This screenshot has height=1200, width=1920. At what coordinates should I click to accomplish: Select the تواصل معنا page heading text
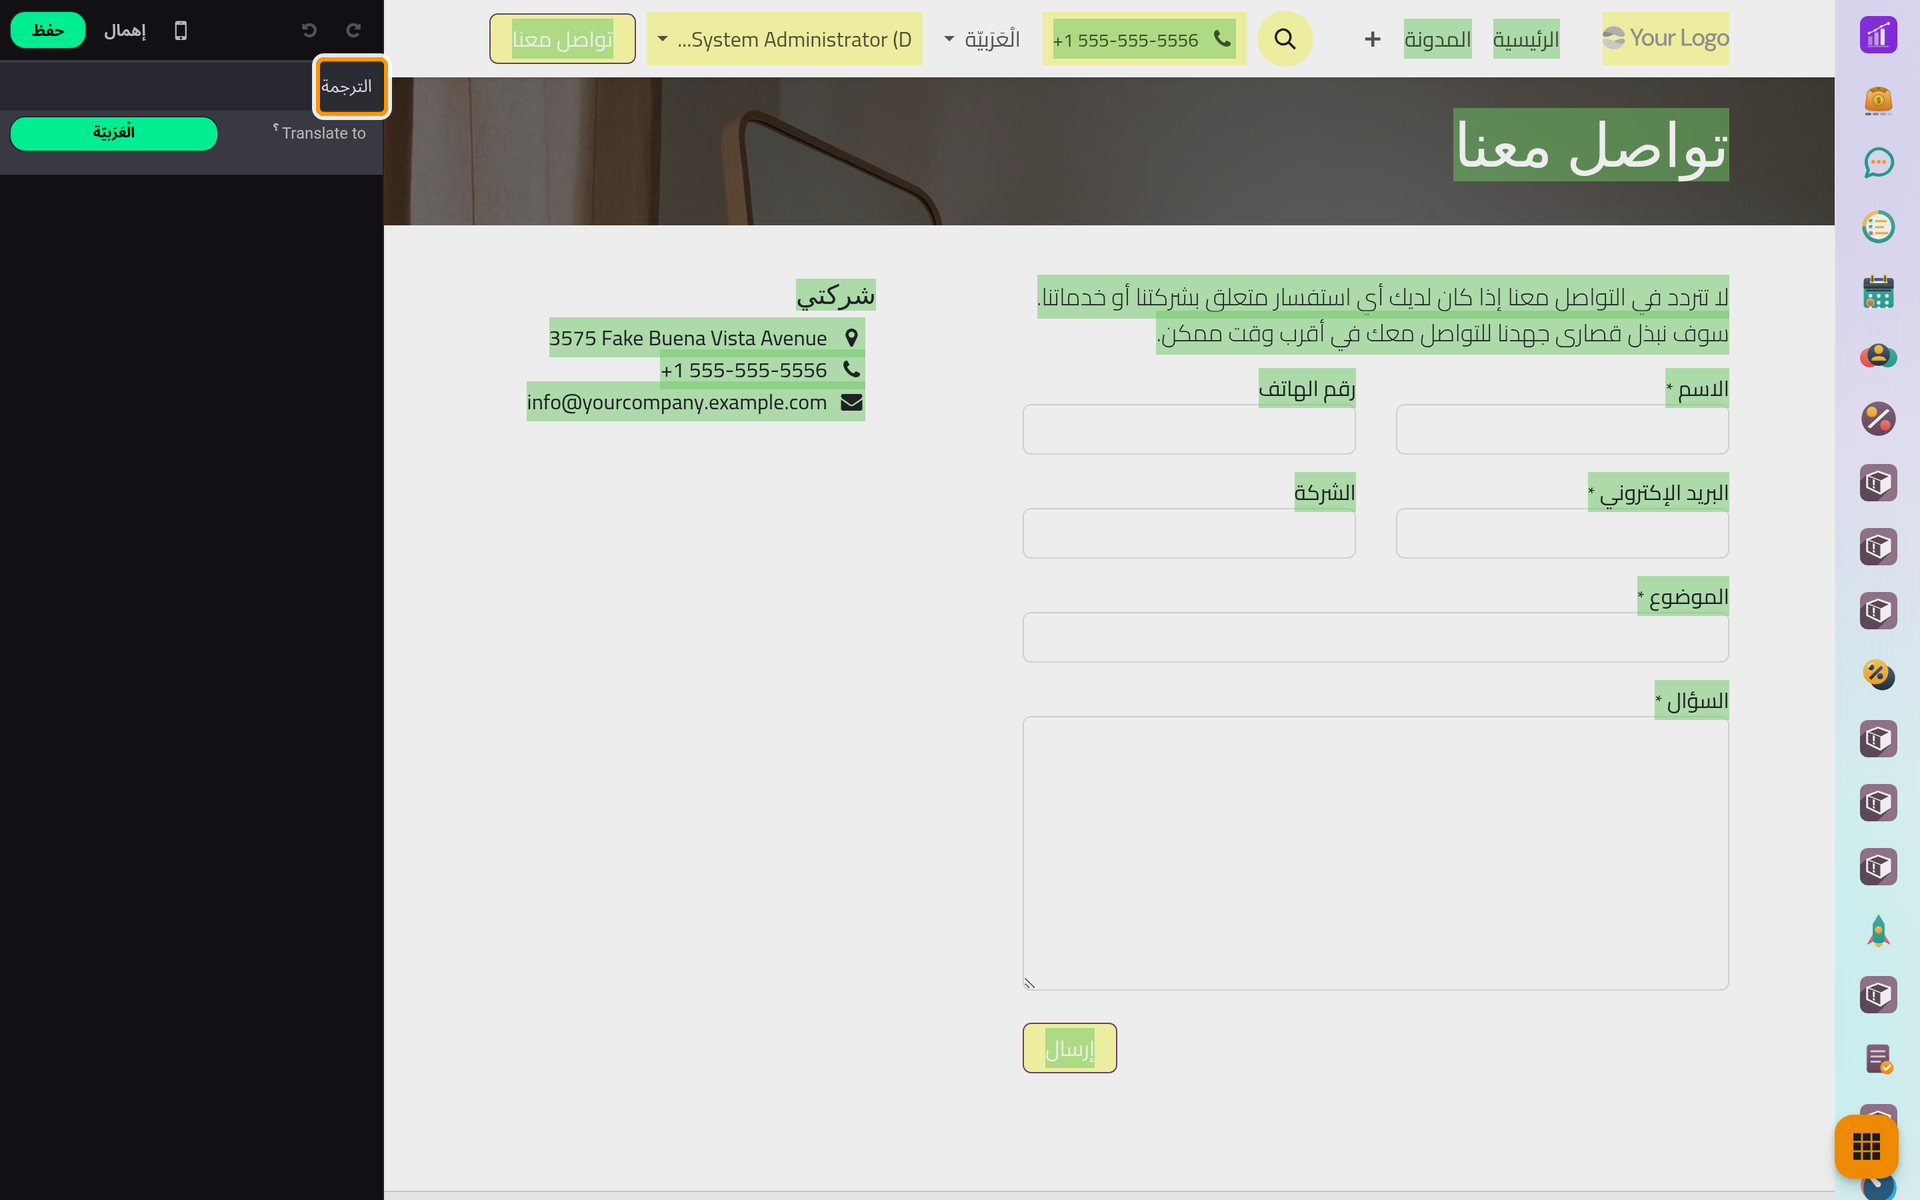point(1590,145)
